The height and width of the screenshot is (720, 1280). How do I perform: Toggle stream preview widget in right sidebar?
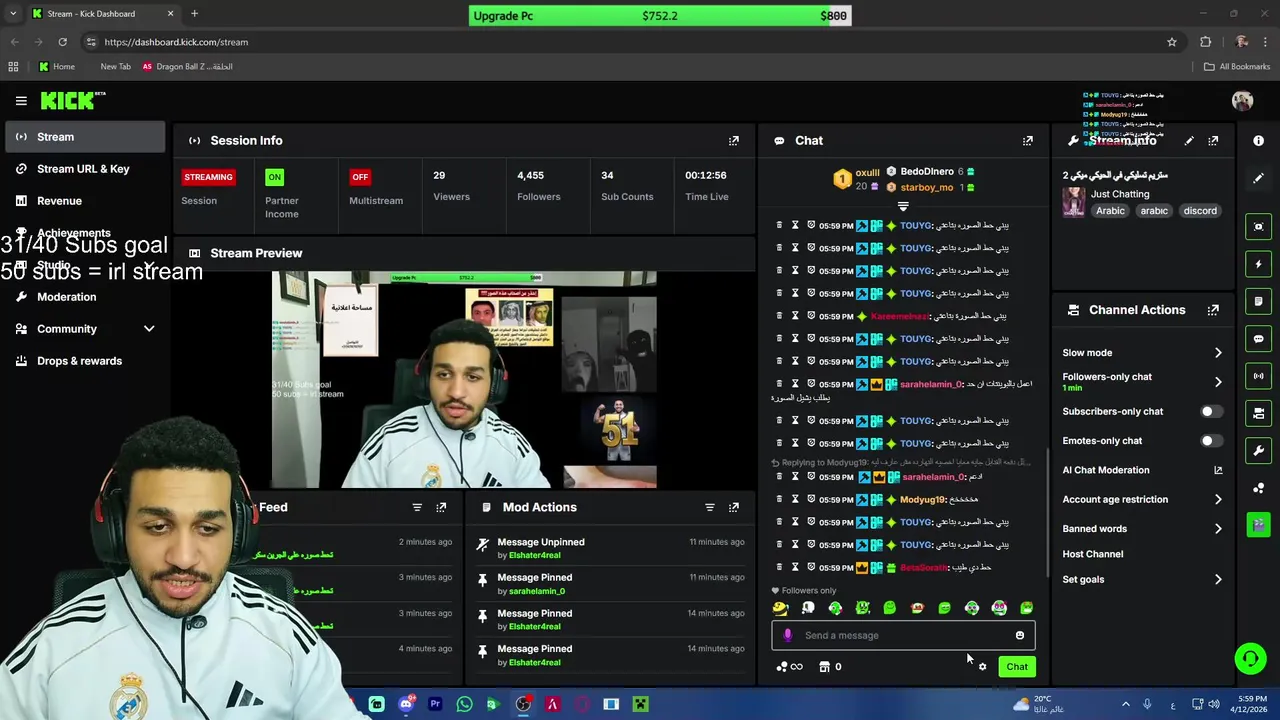[x=1259, y=227]
